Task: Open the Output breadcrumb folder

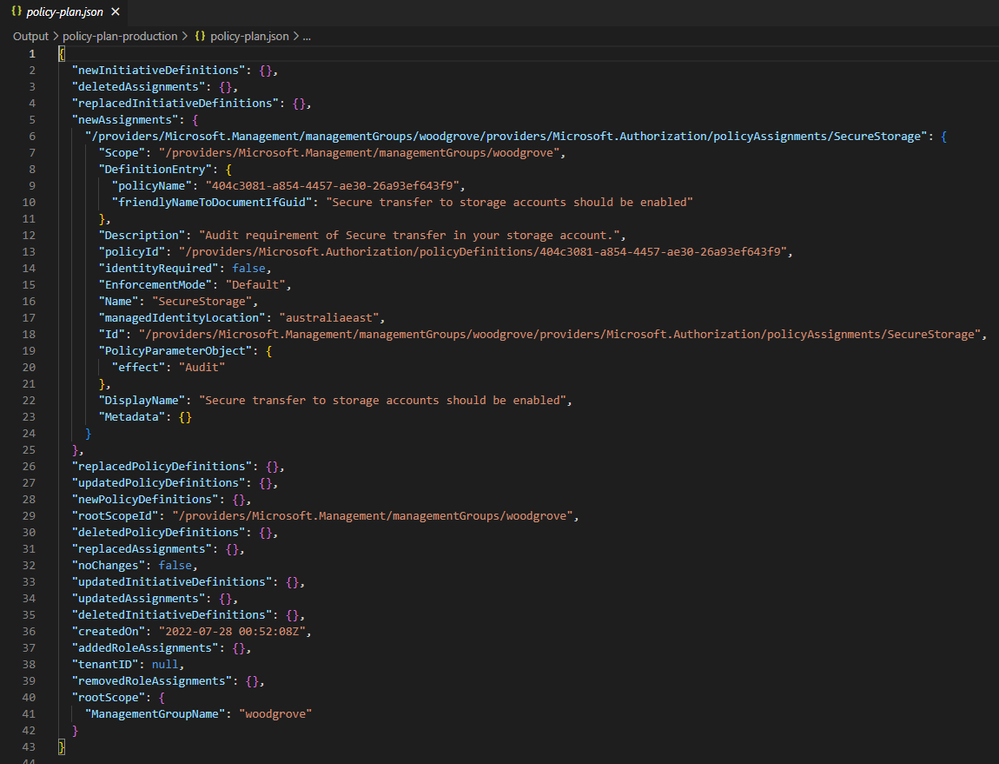Action: coord(31,36)
